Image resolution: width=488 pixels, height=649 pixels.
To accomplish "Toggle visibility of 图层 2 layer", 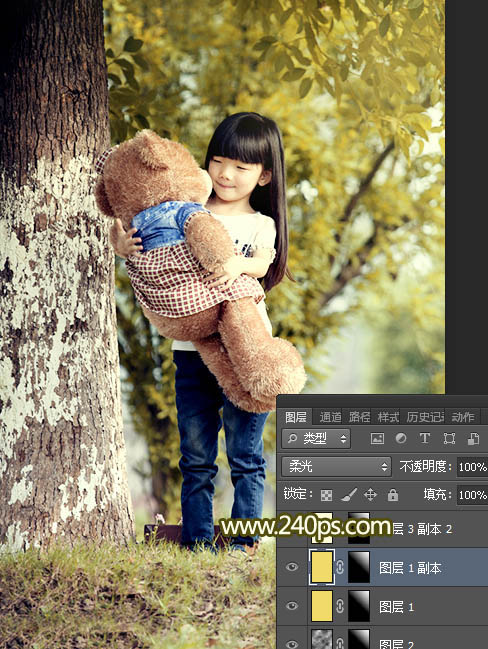I will pos(292,644).
